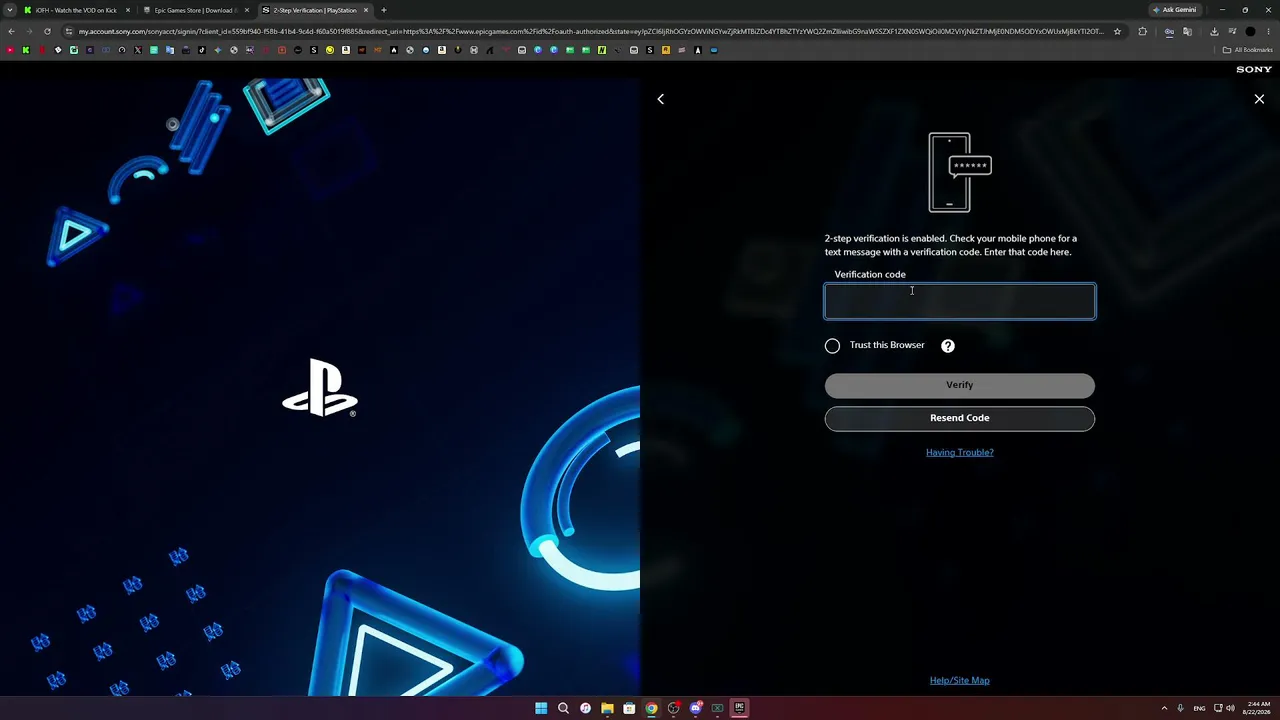Show hidden system tray icons
The height and width of the screenshot is (720, 1280).
click(x=1164, y=708)
